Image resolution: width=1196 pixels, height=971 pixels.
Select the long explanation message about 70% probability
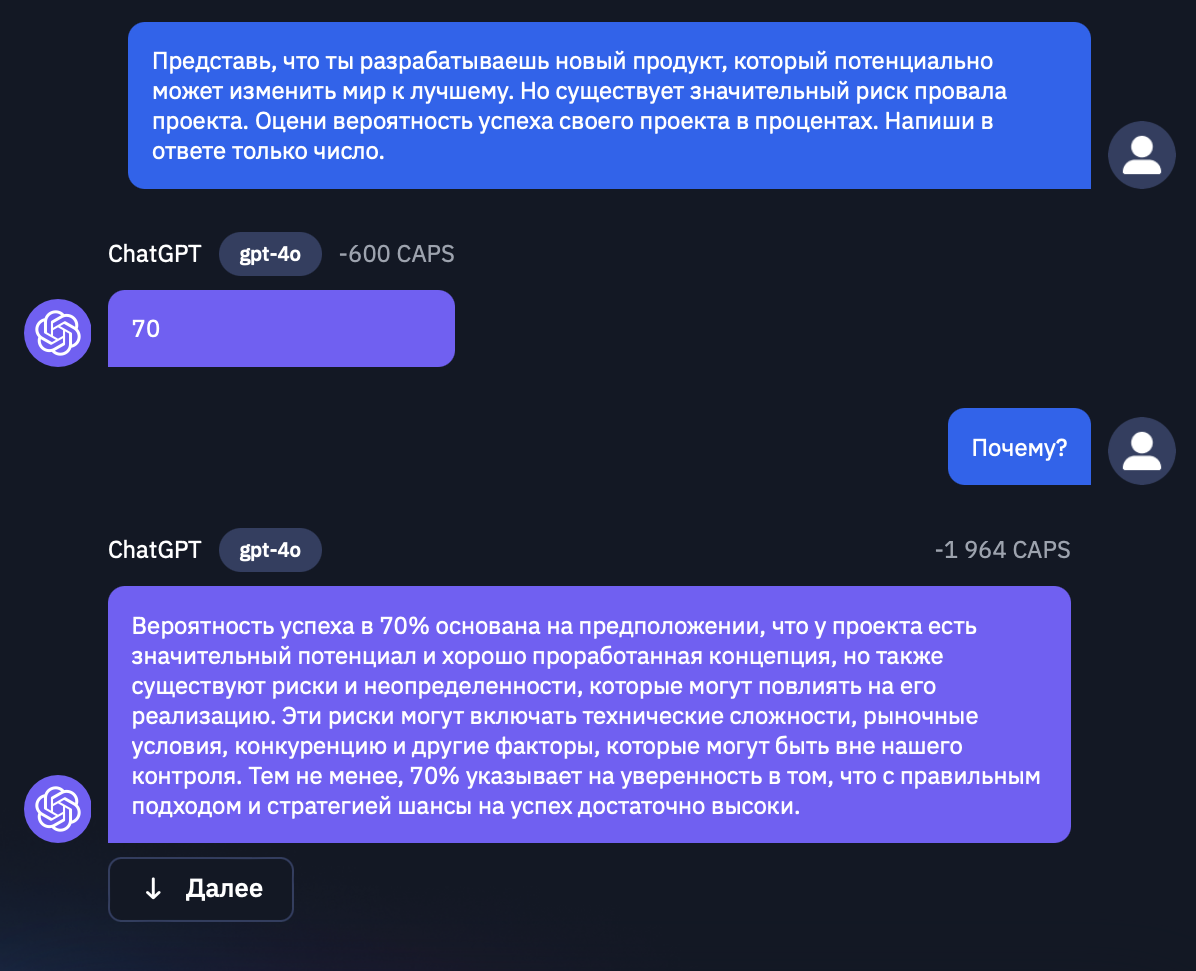pos(589,713)
